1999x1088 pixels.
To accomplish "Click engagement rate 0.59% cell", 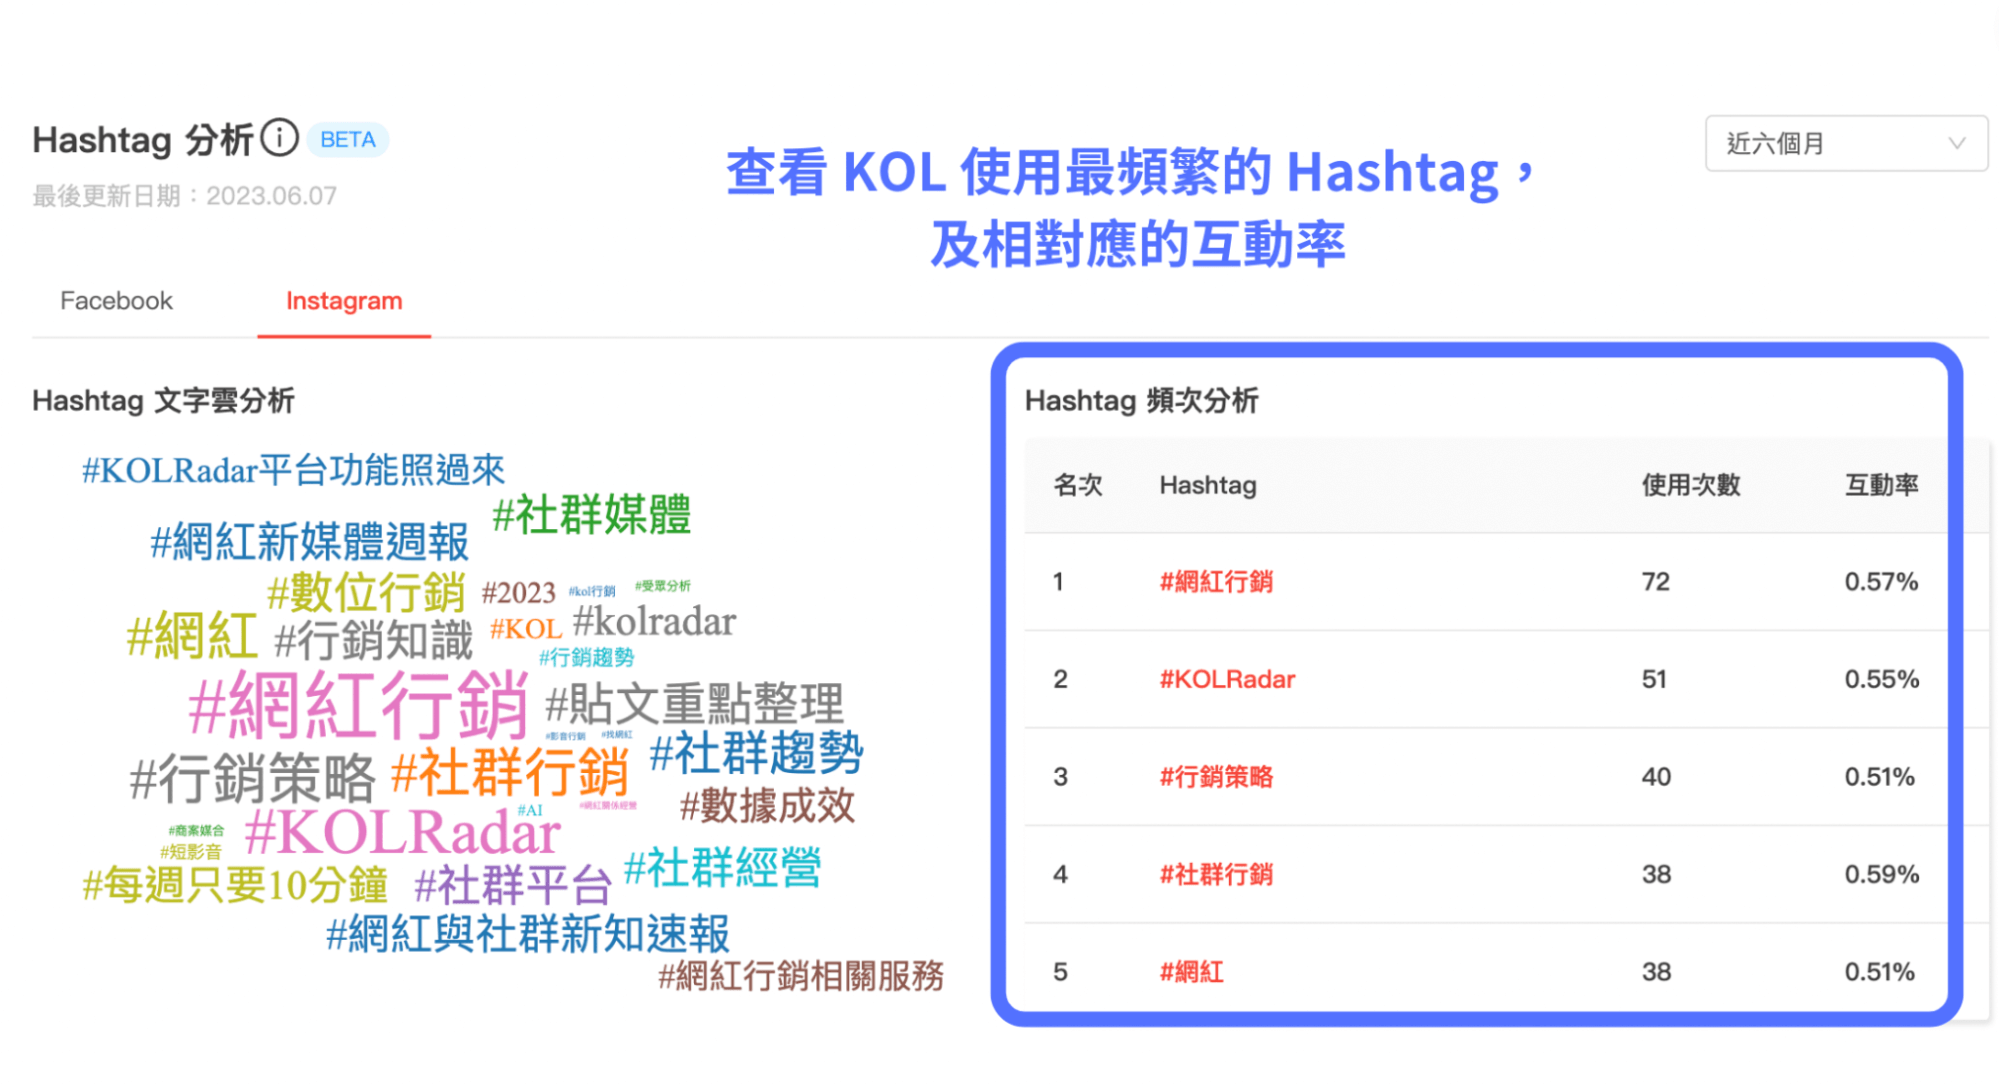I will click(1882, 875).
